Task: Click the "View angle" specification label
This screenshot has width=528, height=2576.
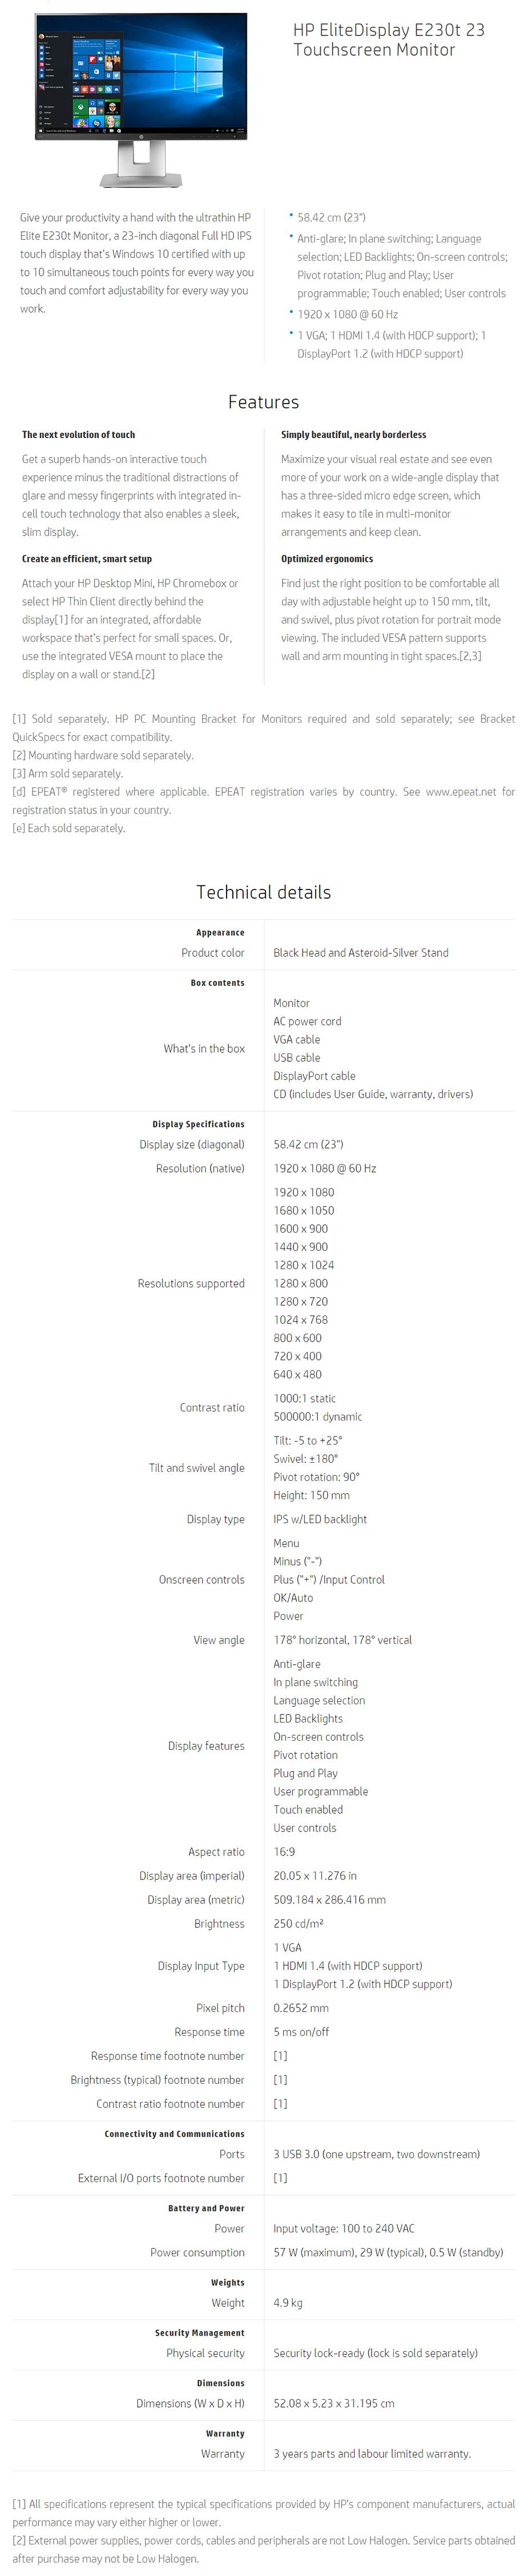Action: click(218, 1640)
